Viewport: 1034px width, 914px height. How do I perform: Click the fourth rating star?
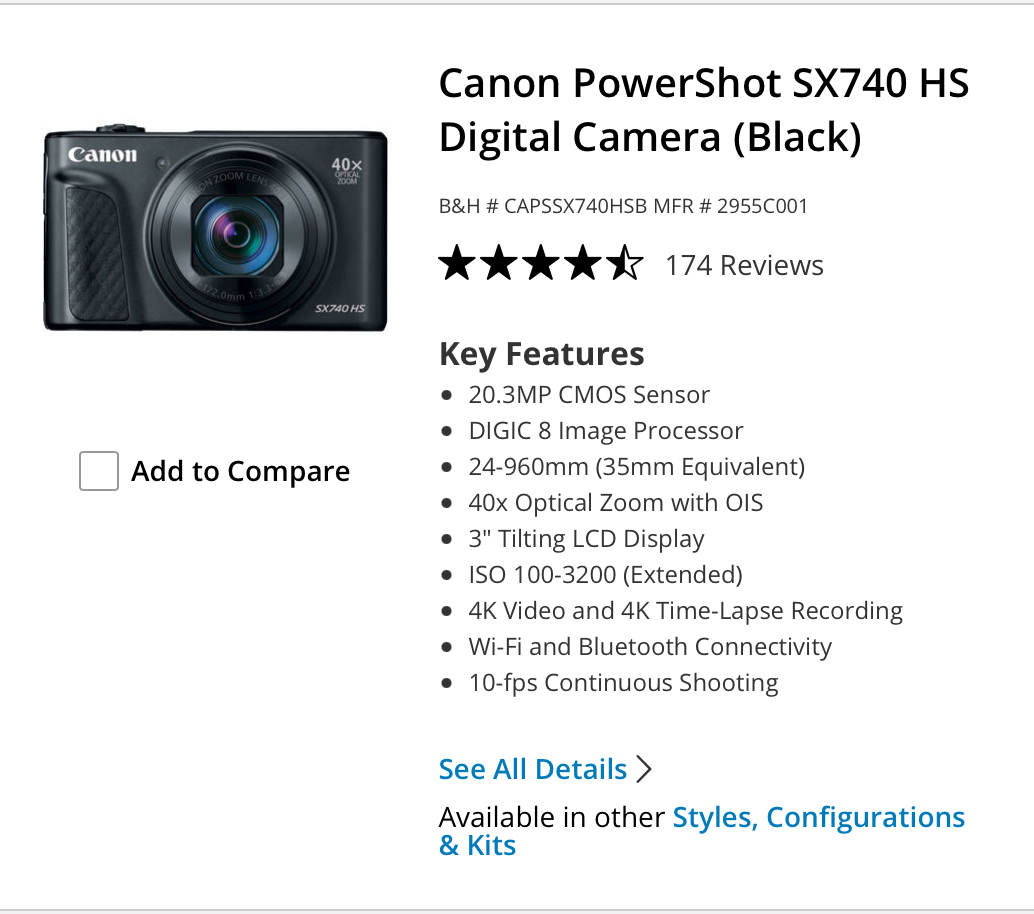(584, 262)
